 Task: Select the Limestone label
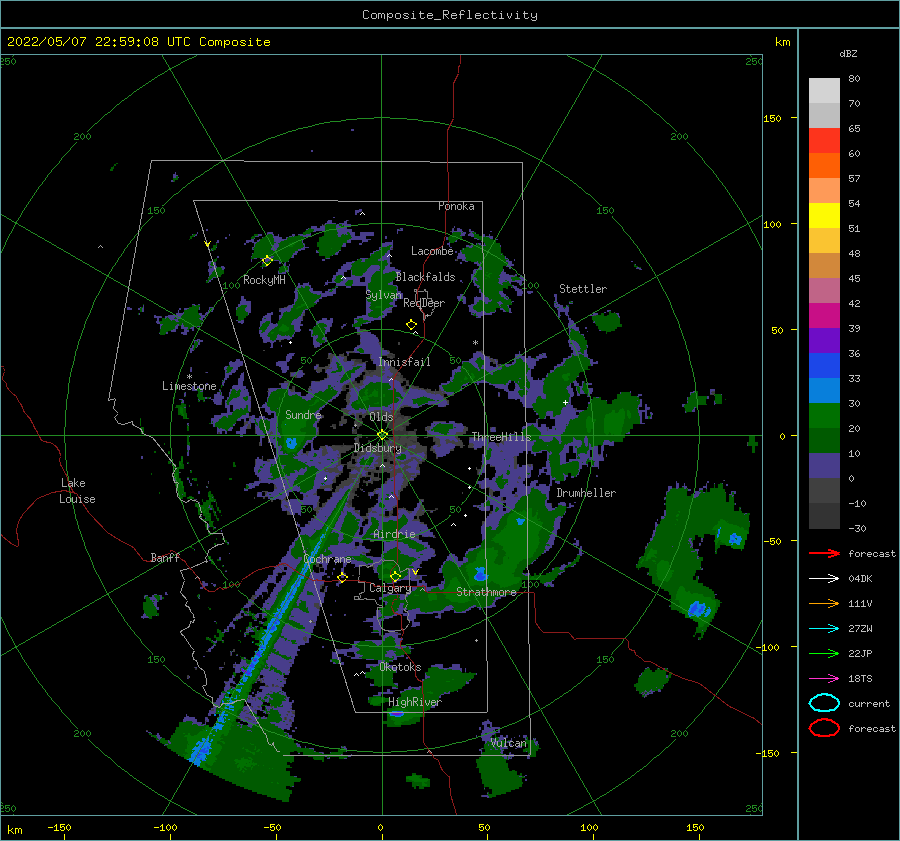(x=189, y=386)
